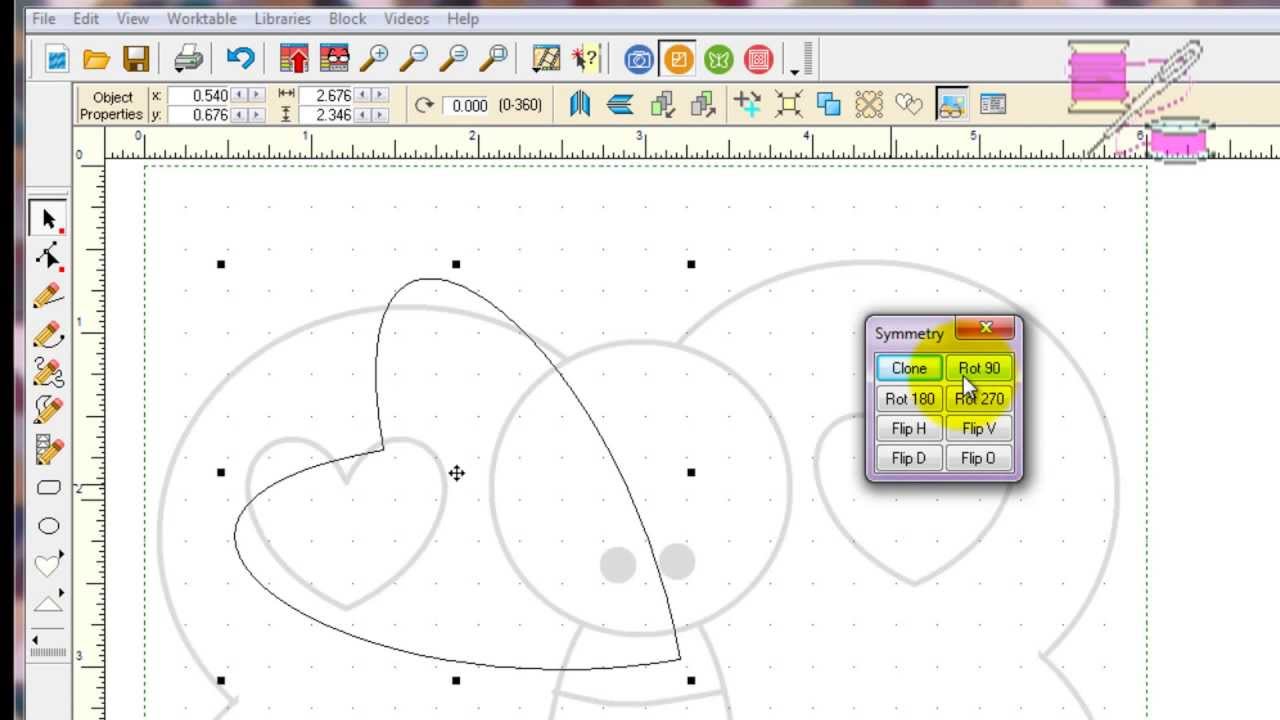Zoom out with the minus magnifier
Viewport: 1280px width, 720px height.
point(414,59)
